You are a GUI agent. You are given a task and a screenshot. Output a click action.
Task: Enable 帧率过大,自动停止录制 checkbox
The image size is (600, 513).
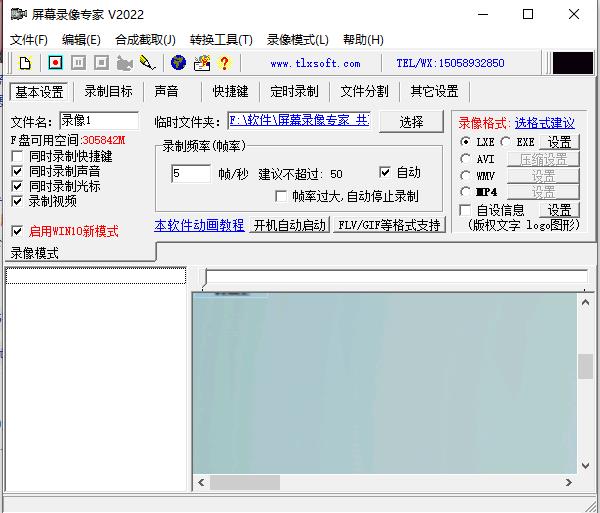coord(281,196)
